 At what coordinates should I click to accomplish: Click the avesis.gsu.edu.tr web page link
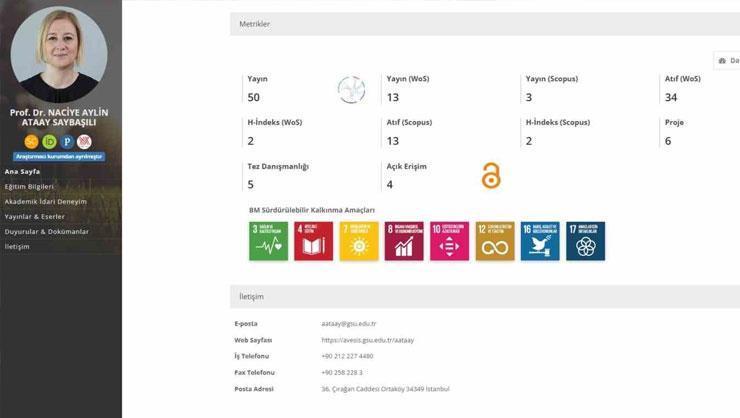pos(367,340)
